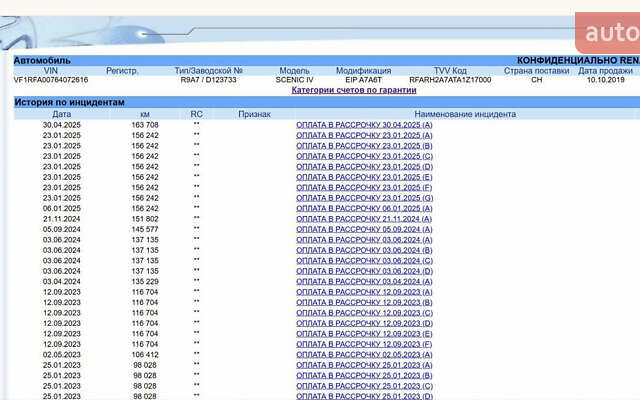This screenshot has width=640, height=400.
Task: Open ОПЛАТА В РАССРОЧКУ 12.09.2023 (F) link
Action: (364, 344)
